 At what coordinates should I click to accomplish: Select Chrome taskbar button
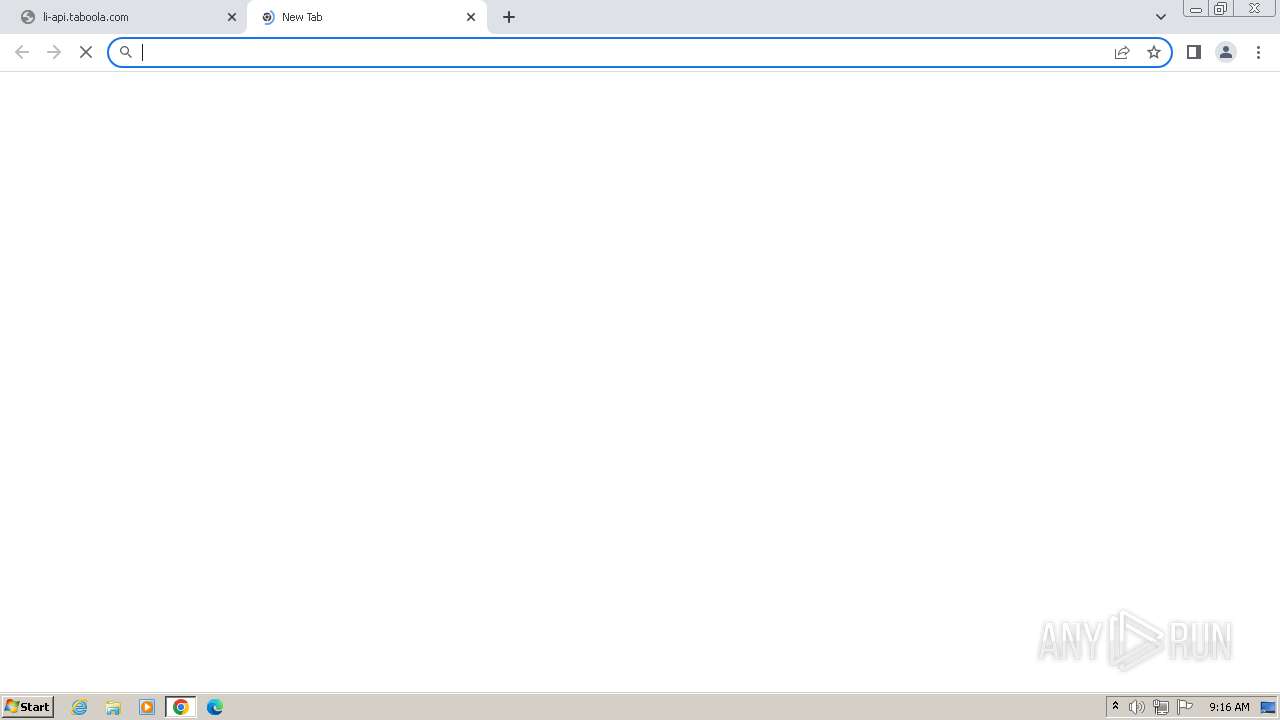(x=181, y=707)
